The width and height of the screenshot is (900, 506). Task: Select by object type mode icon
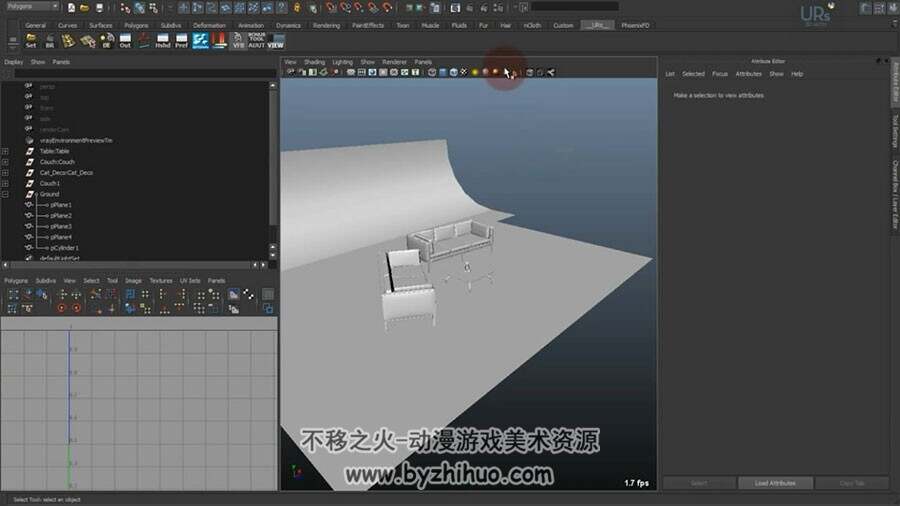click(x=139, y=8)
